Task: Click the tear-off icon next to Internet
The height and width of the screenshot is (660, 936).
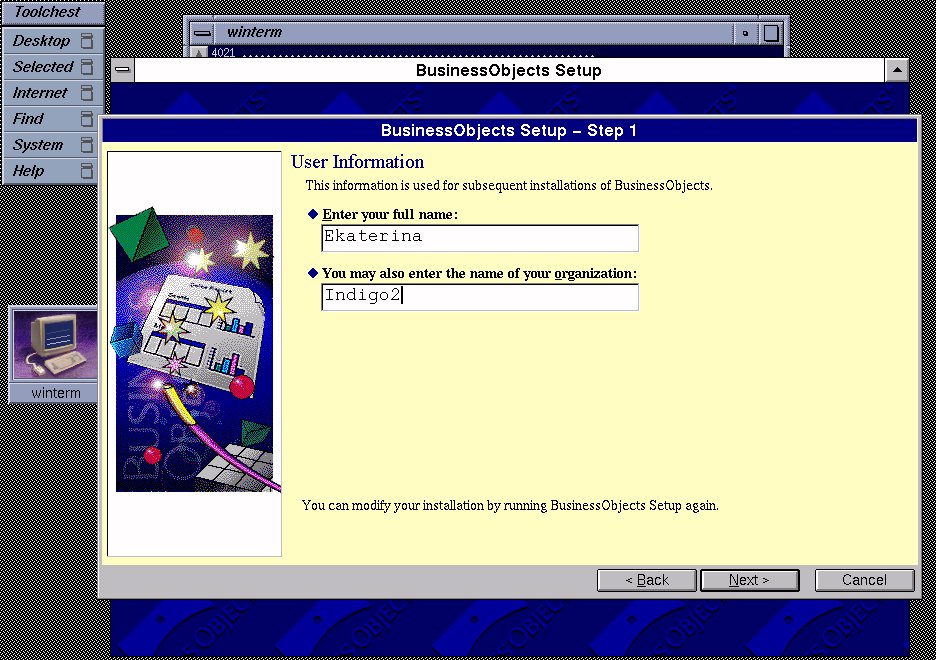Action: 87,93
